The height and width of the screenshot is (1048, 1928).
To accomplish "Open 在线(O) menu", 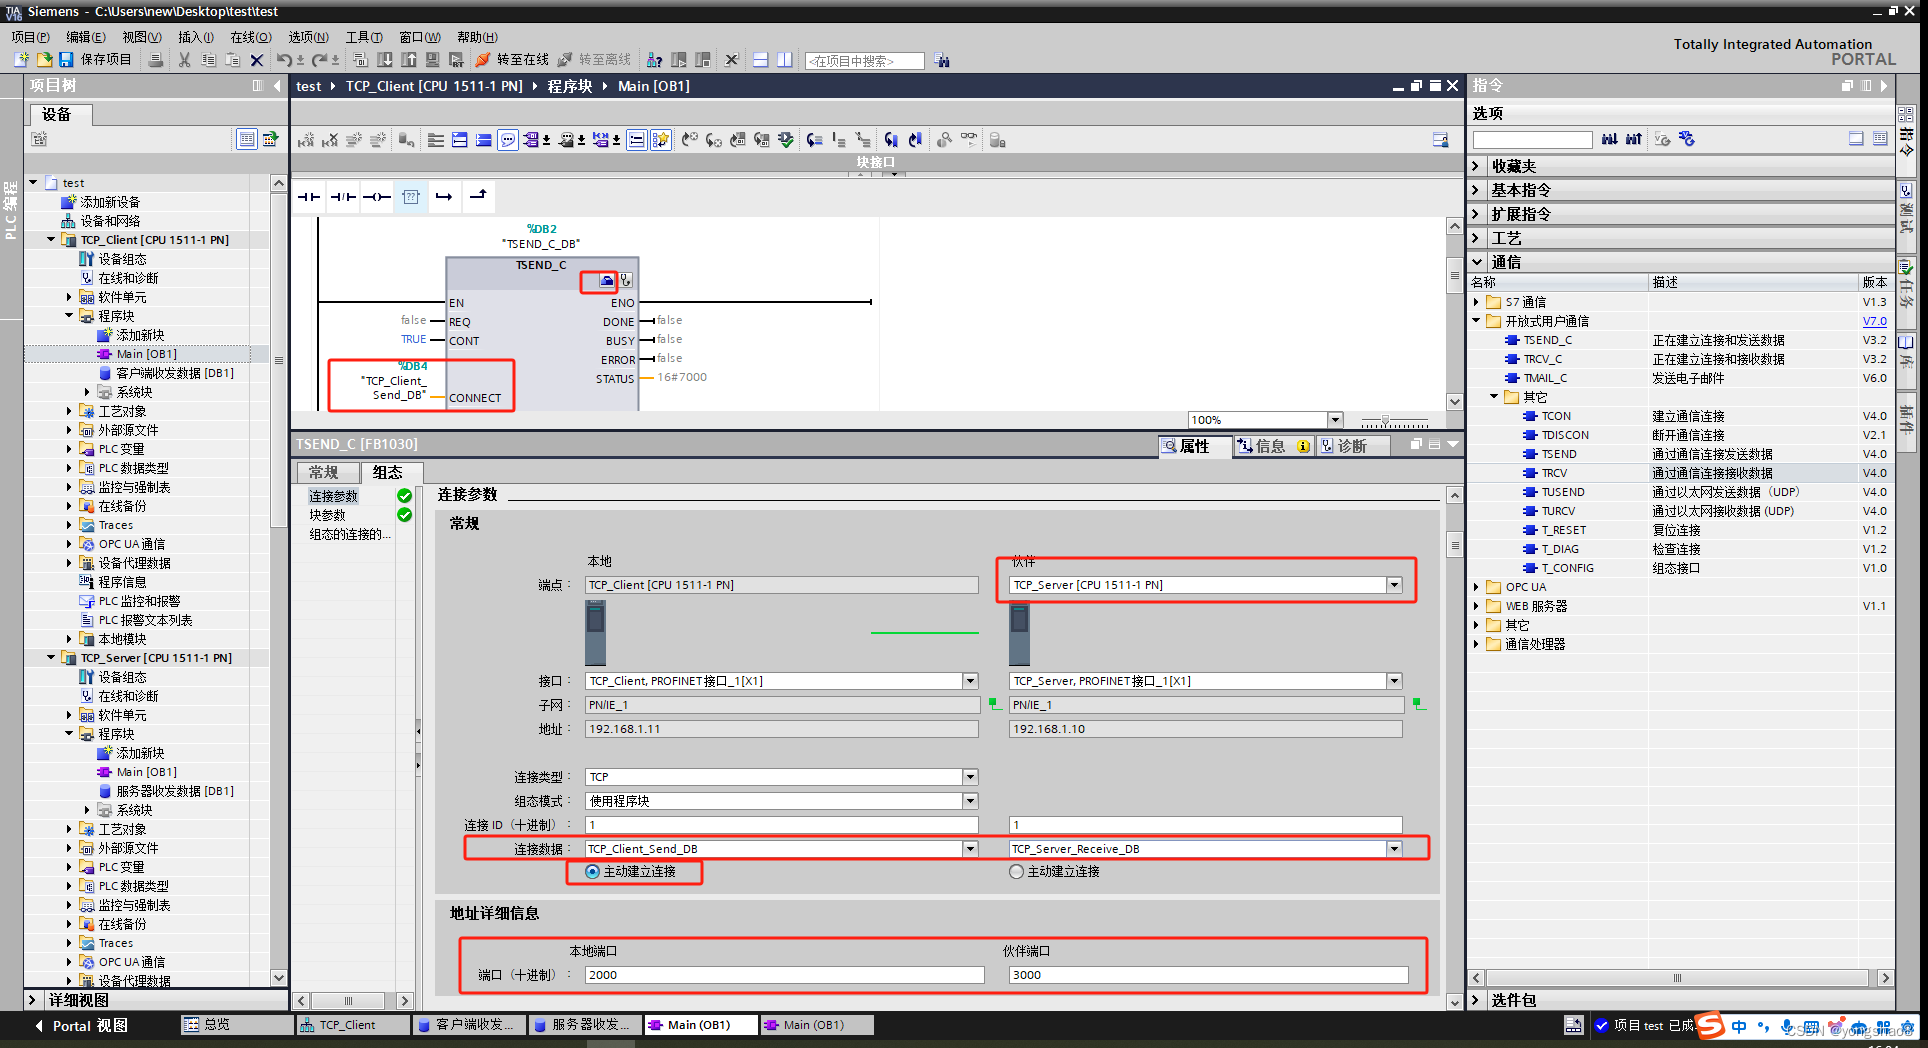I will (x=251, y=37).
